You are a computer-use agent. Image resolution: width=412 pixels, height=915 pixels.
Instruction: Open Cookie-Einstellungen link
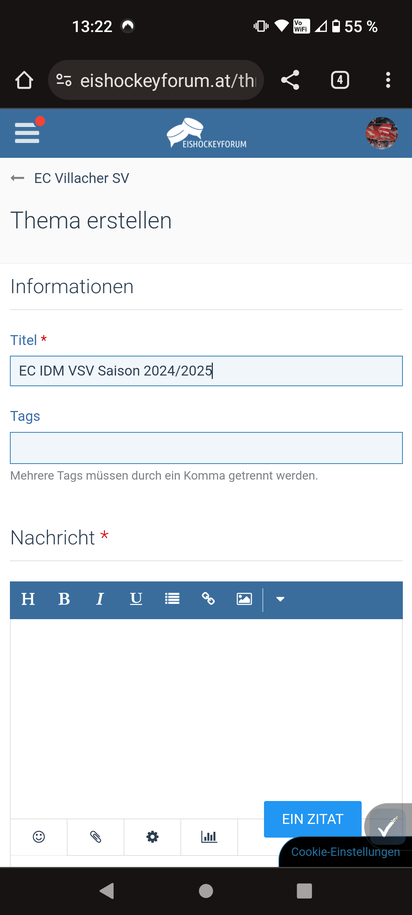[x=345, y=852]
